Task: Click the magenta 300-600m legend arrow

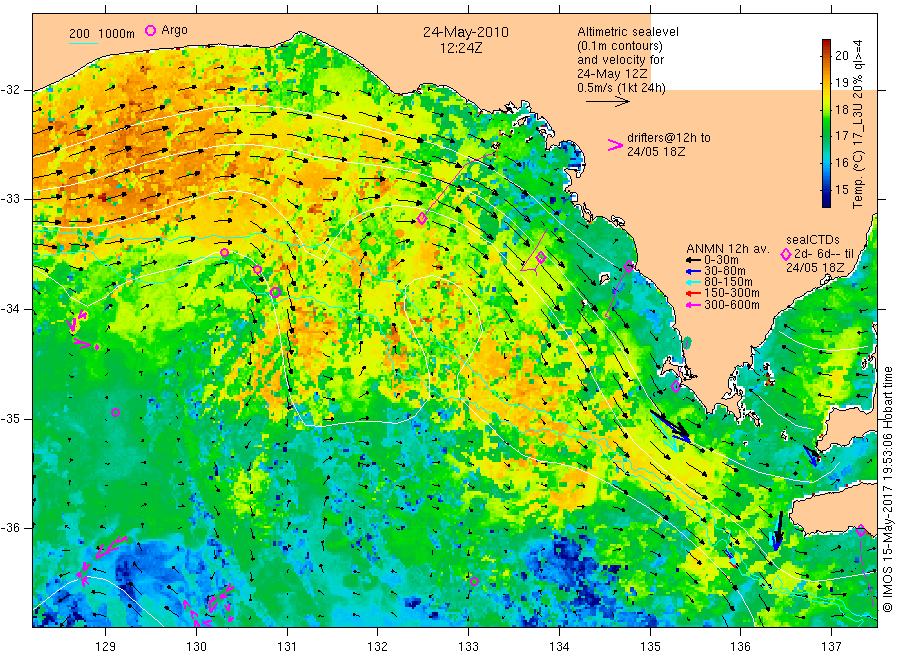Action: (x=693, y=305)
